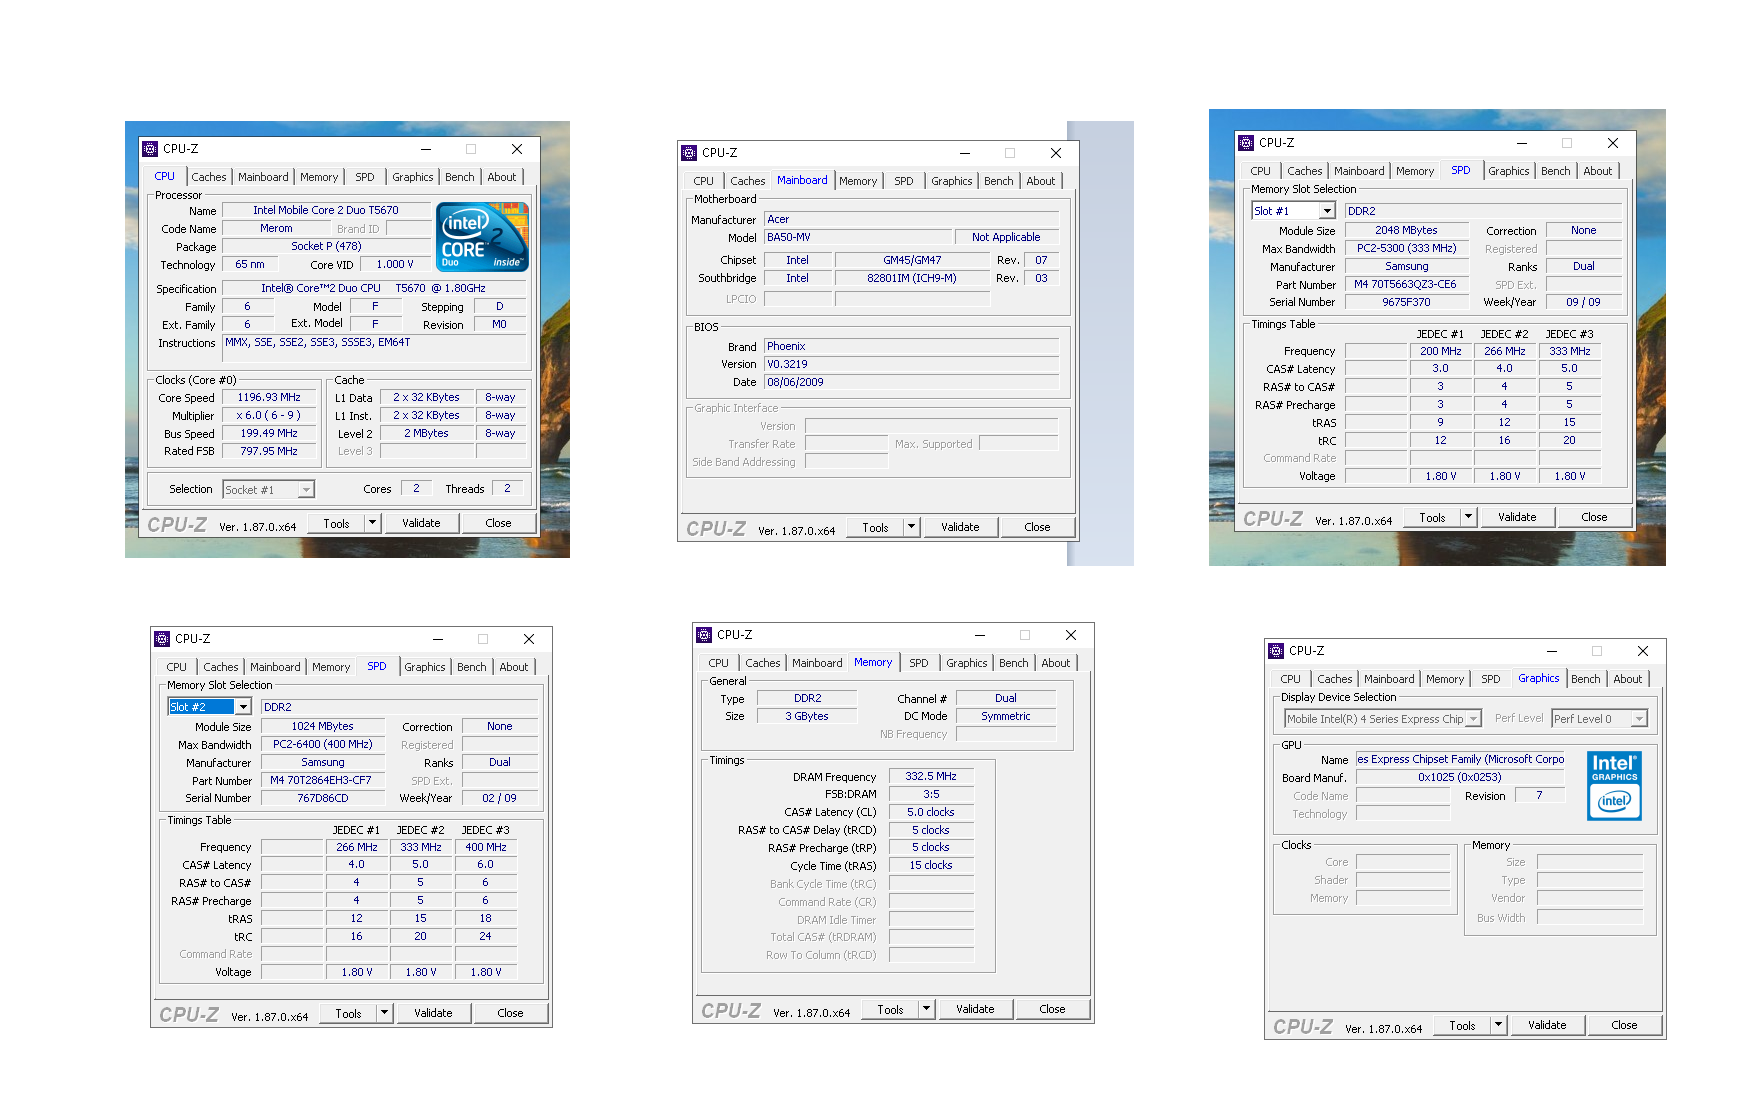Viewport: 1744px width, 1116px height.
Task: Open Tools arrow menu in Acer Mainboard window
Action: pos(911,527)
